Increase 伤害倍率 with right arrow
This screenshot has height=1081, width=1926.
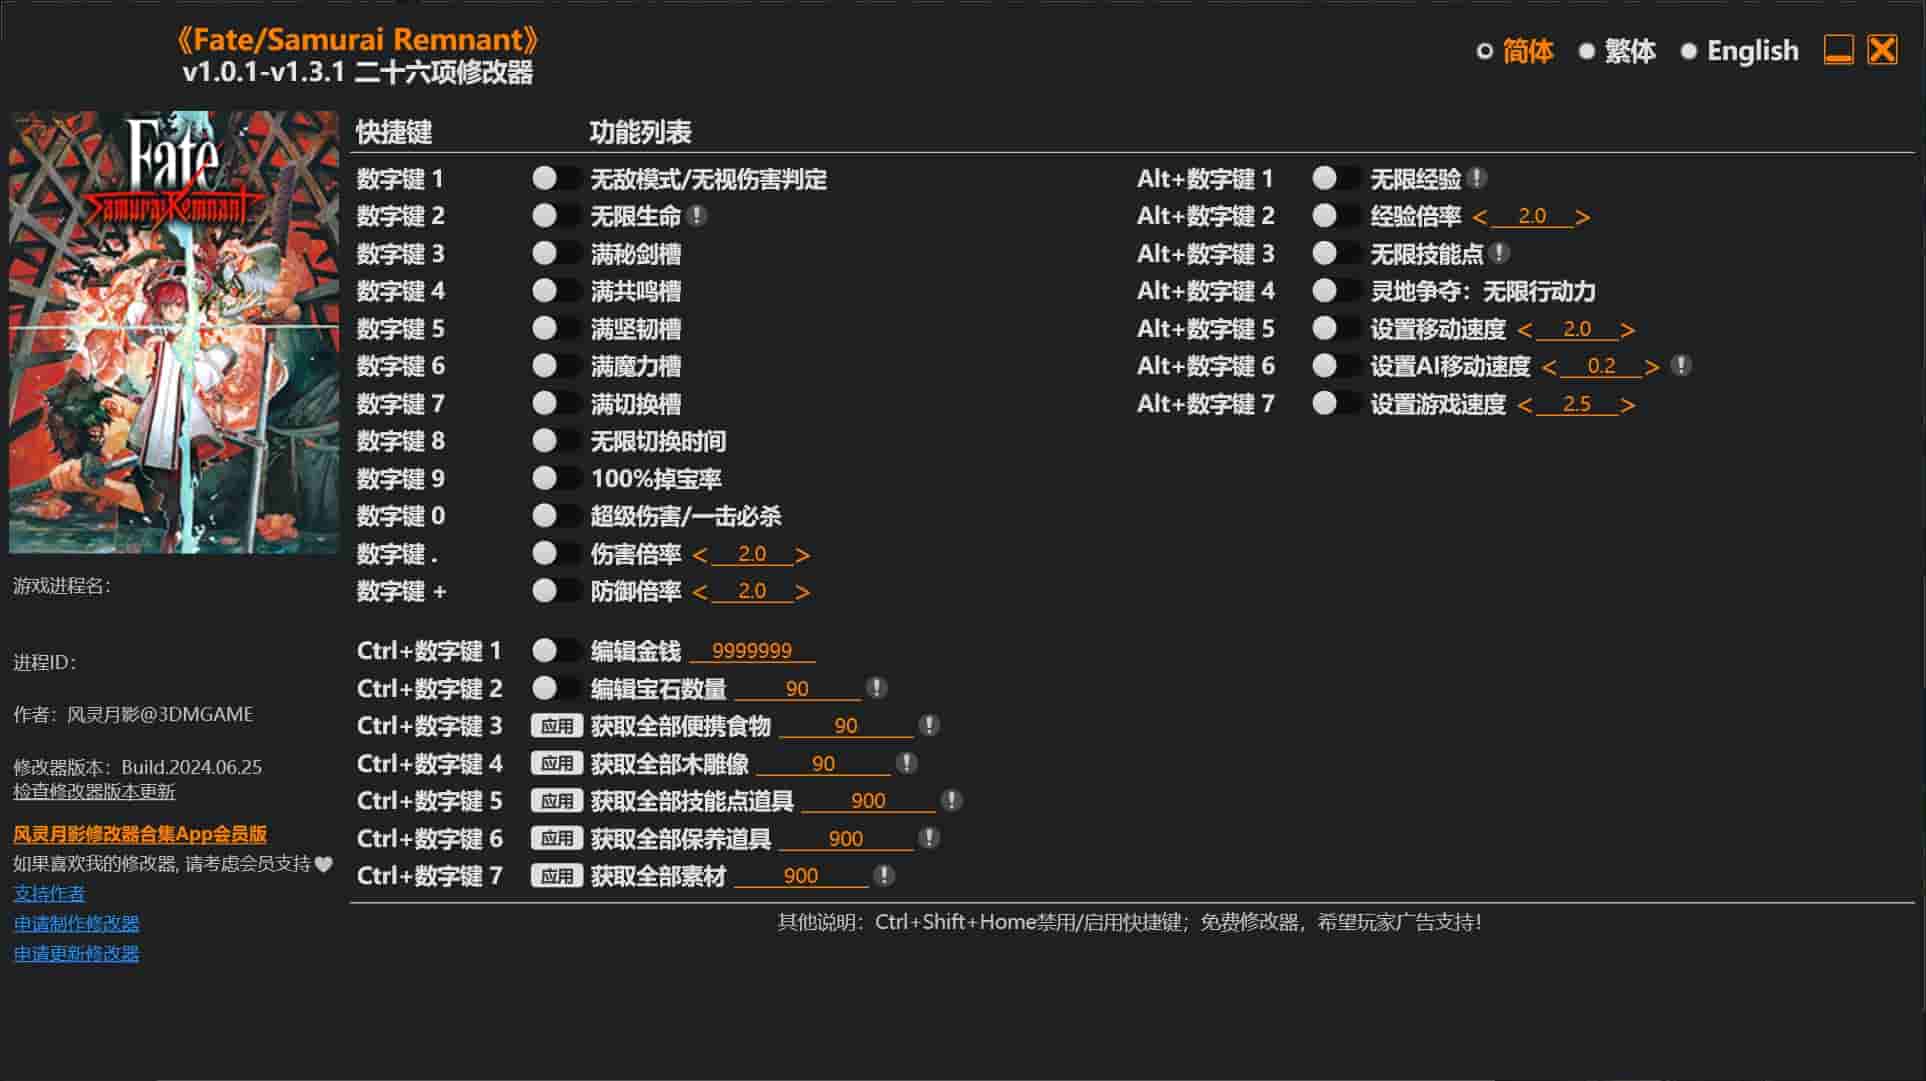802,555
